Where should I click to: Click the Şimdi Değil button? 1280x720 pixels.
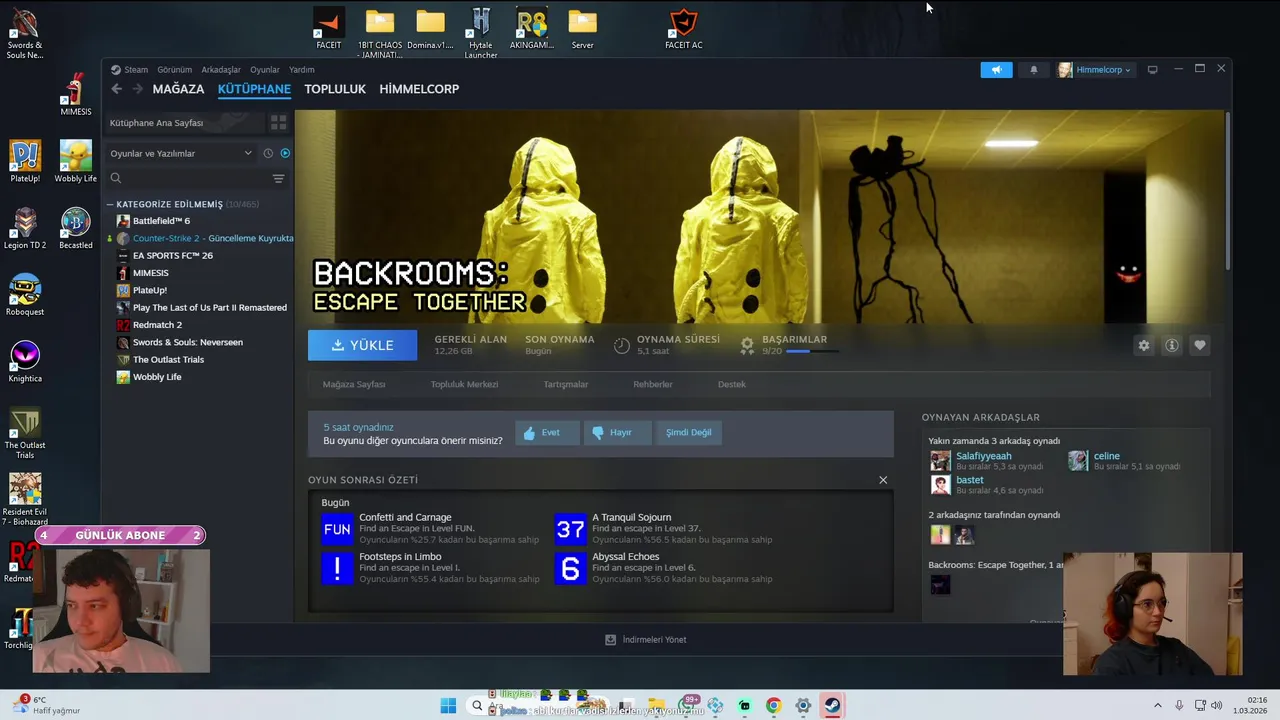click(688, 433)
